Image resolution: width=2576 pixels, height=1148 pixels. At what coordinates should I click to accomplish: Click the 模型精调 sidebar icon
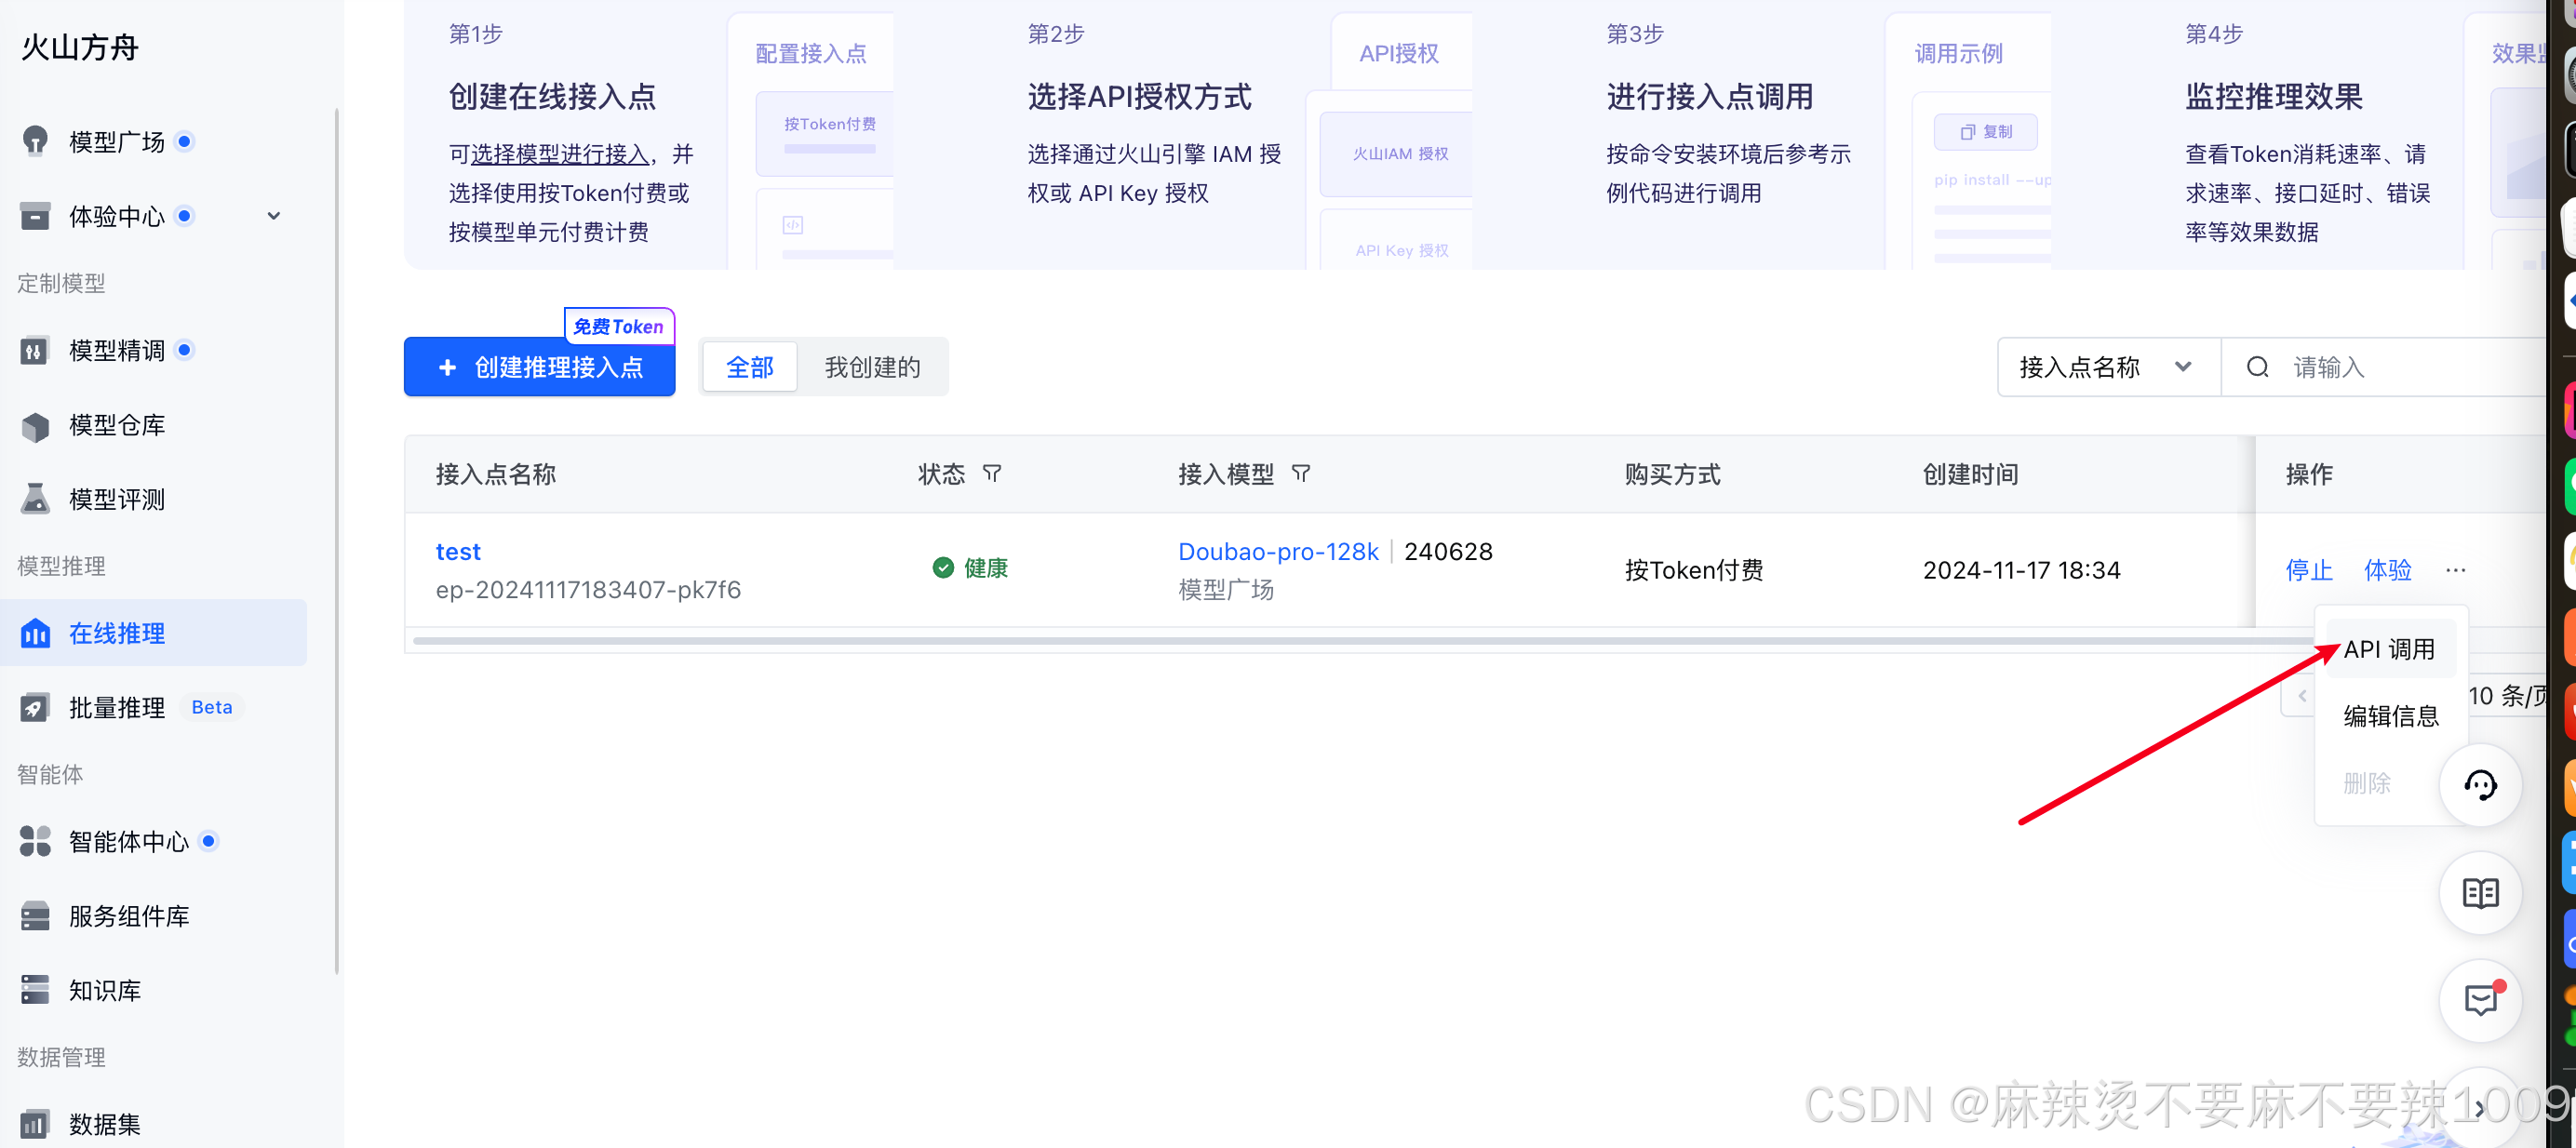coord(35,351)
